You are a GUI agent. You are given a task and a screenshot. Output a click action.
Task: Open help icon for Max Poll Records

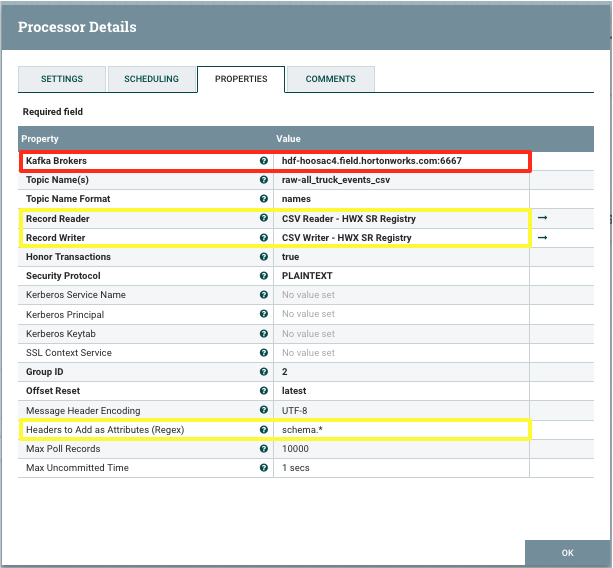264,448
